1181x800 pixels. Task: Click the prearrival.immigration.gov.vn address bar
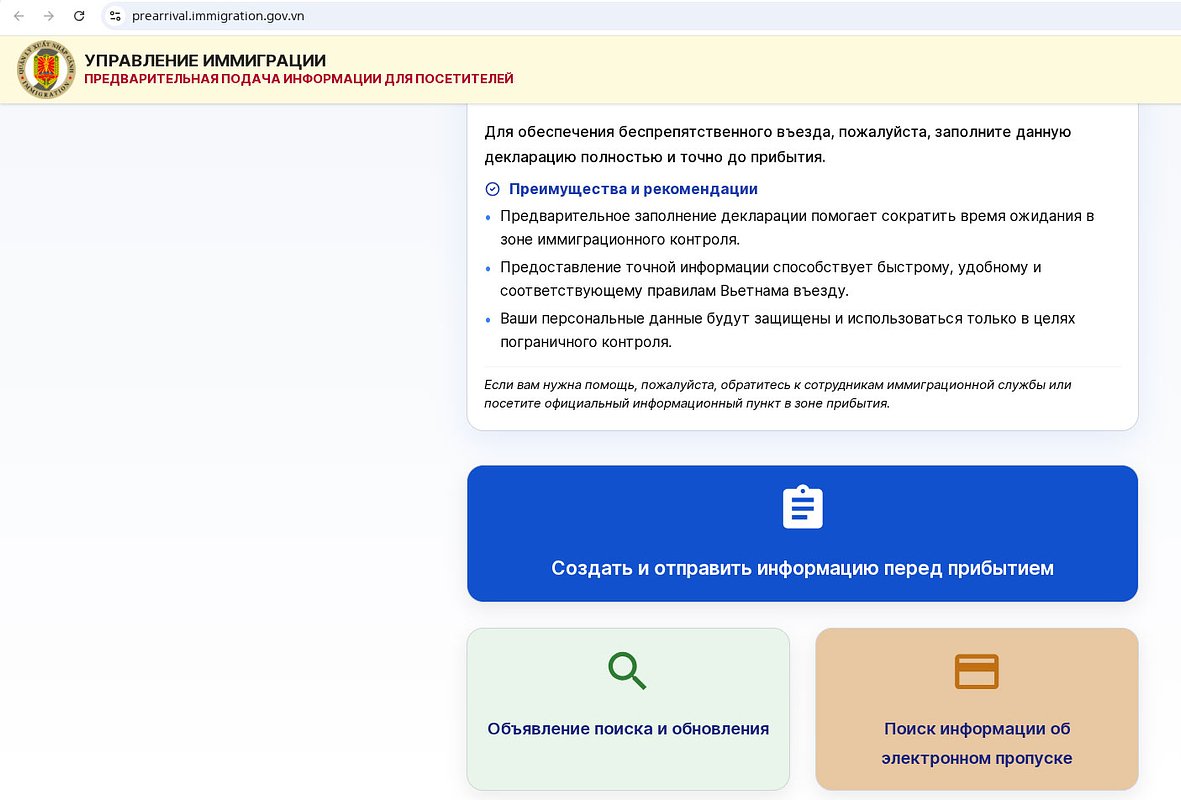pyautogui.click(x=640, y=16)
